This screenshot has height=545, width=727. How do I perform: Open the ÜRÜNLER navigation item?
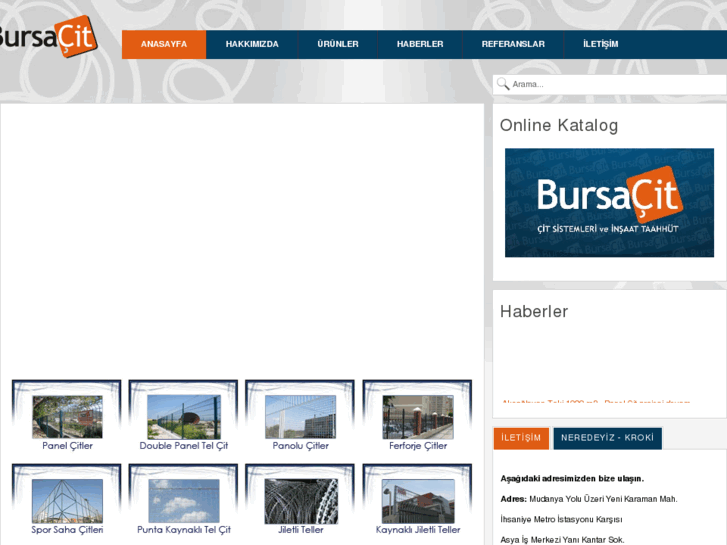[x=338, y=45]
